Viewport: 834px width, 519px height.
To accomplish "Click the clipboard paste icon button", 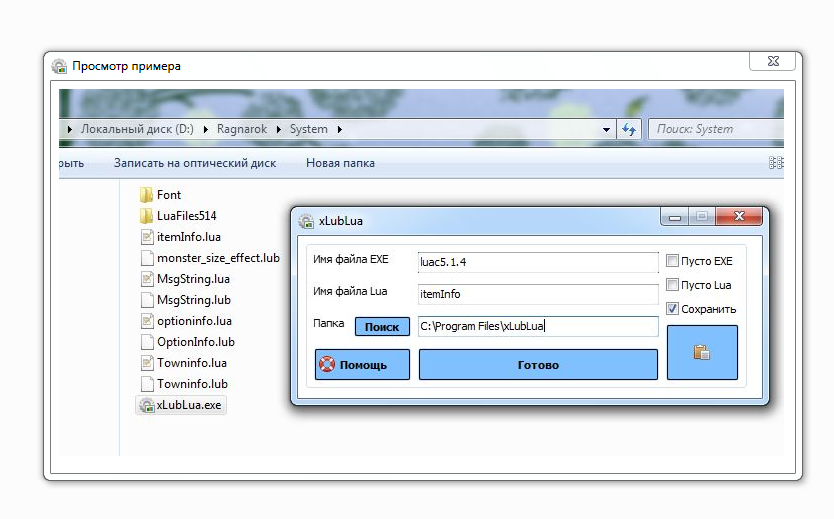I will coord(702,353).
